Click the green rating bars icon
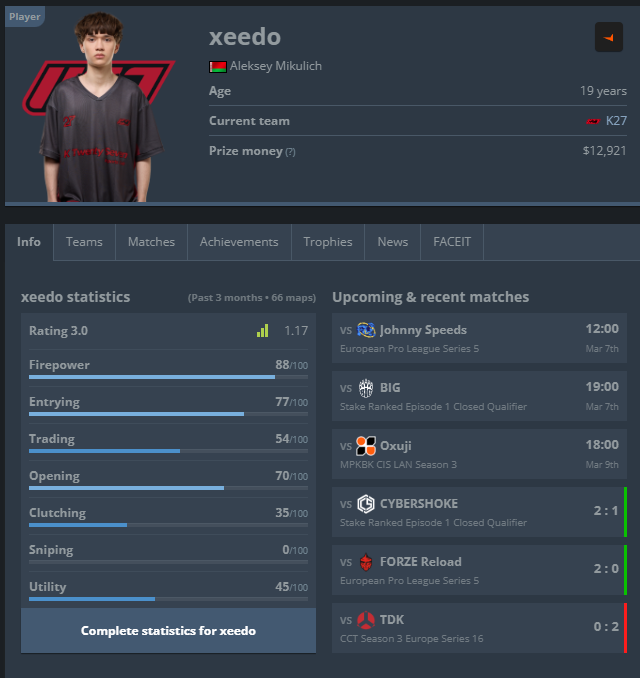The width and height of the screenshot is (640, 678). click(x=262, y=331)
